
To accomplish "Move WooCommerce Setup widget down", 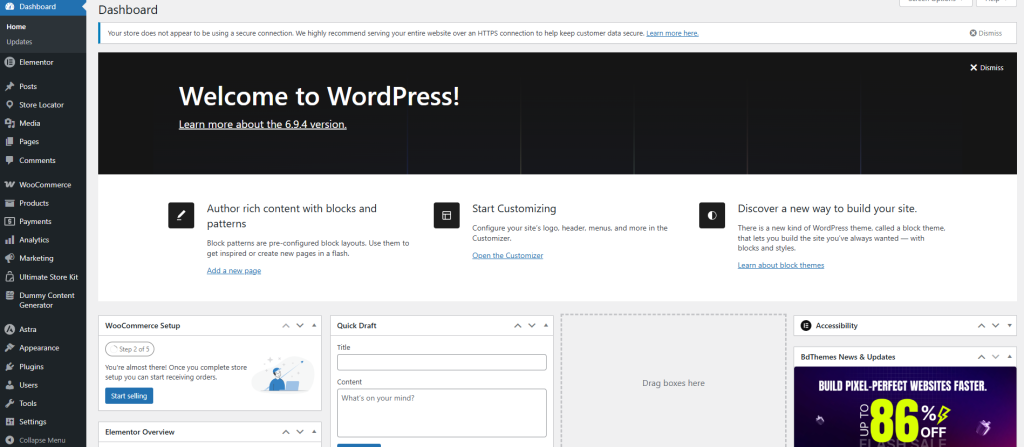I will tap(300, 325).
